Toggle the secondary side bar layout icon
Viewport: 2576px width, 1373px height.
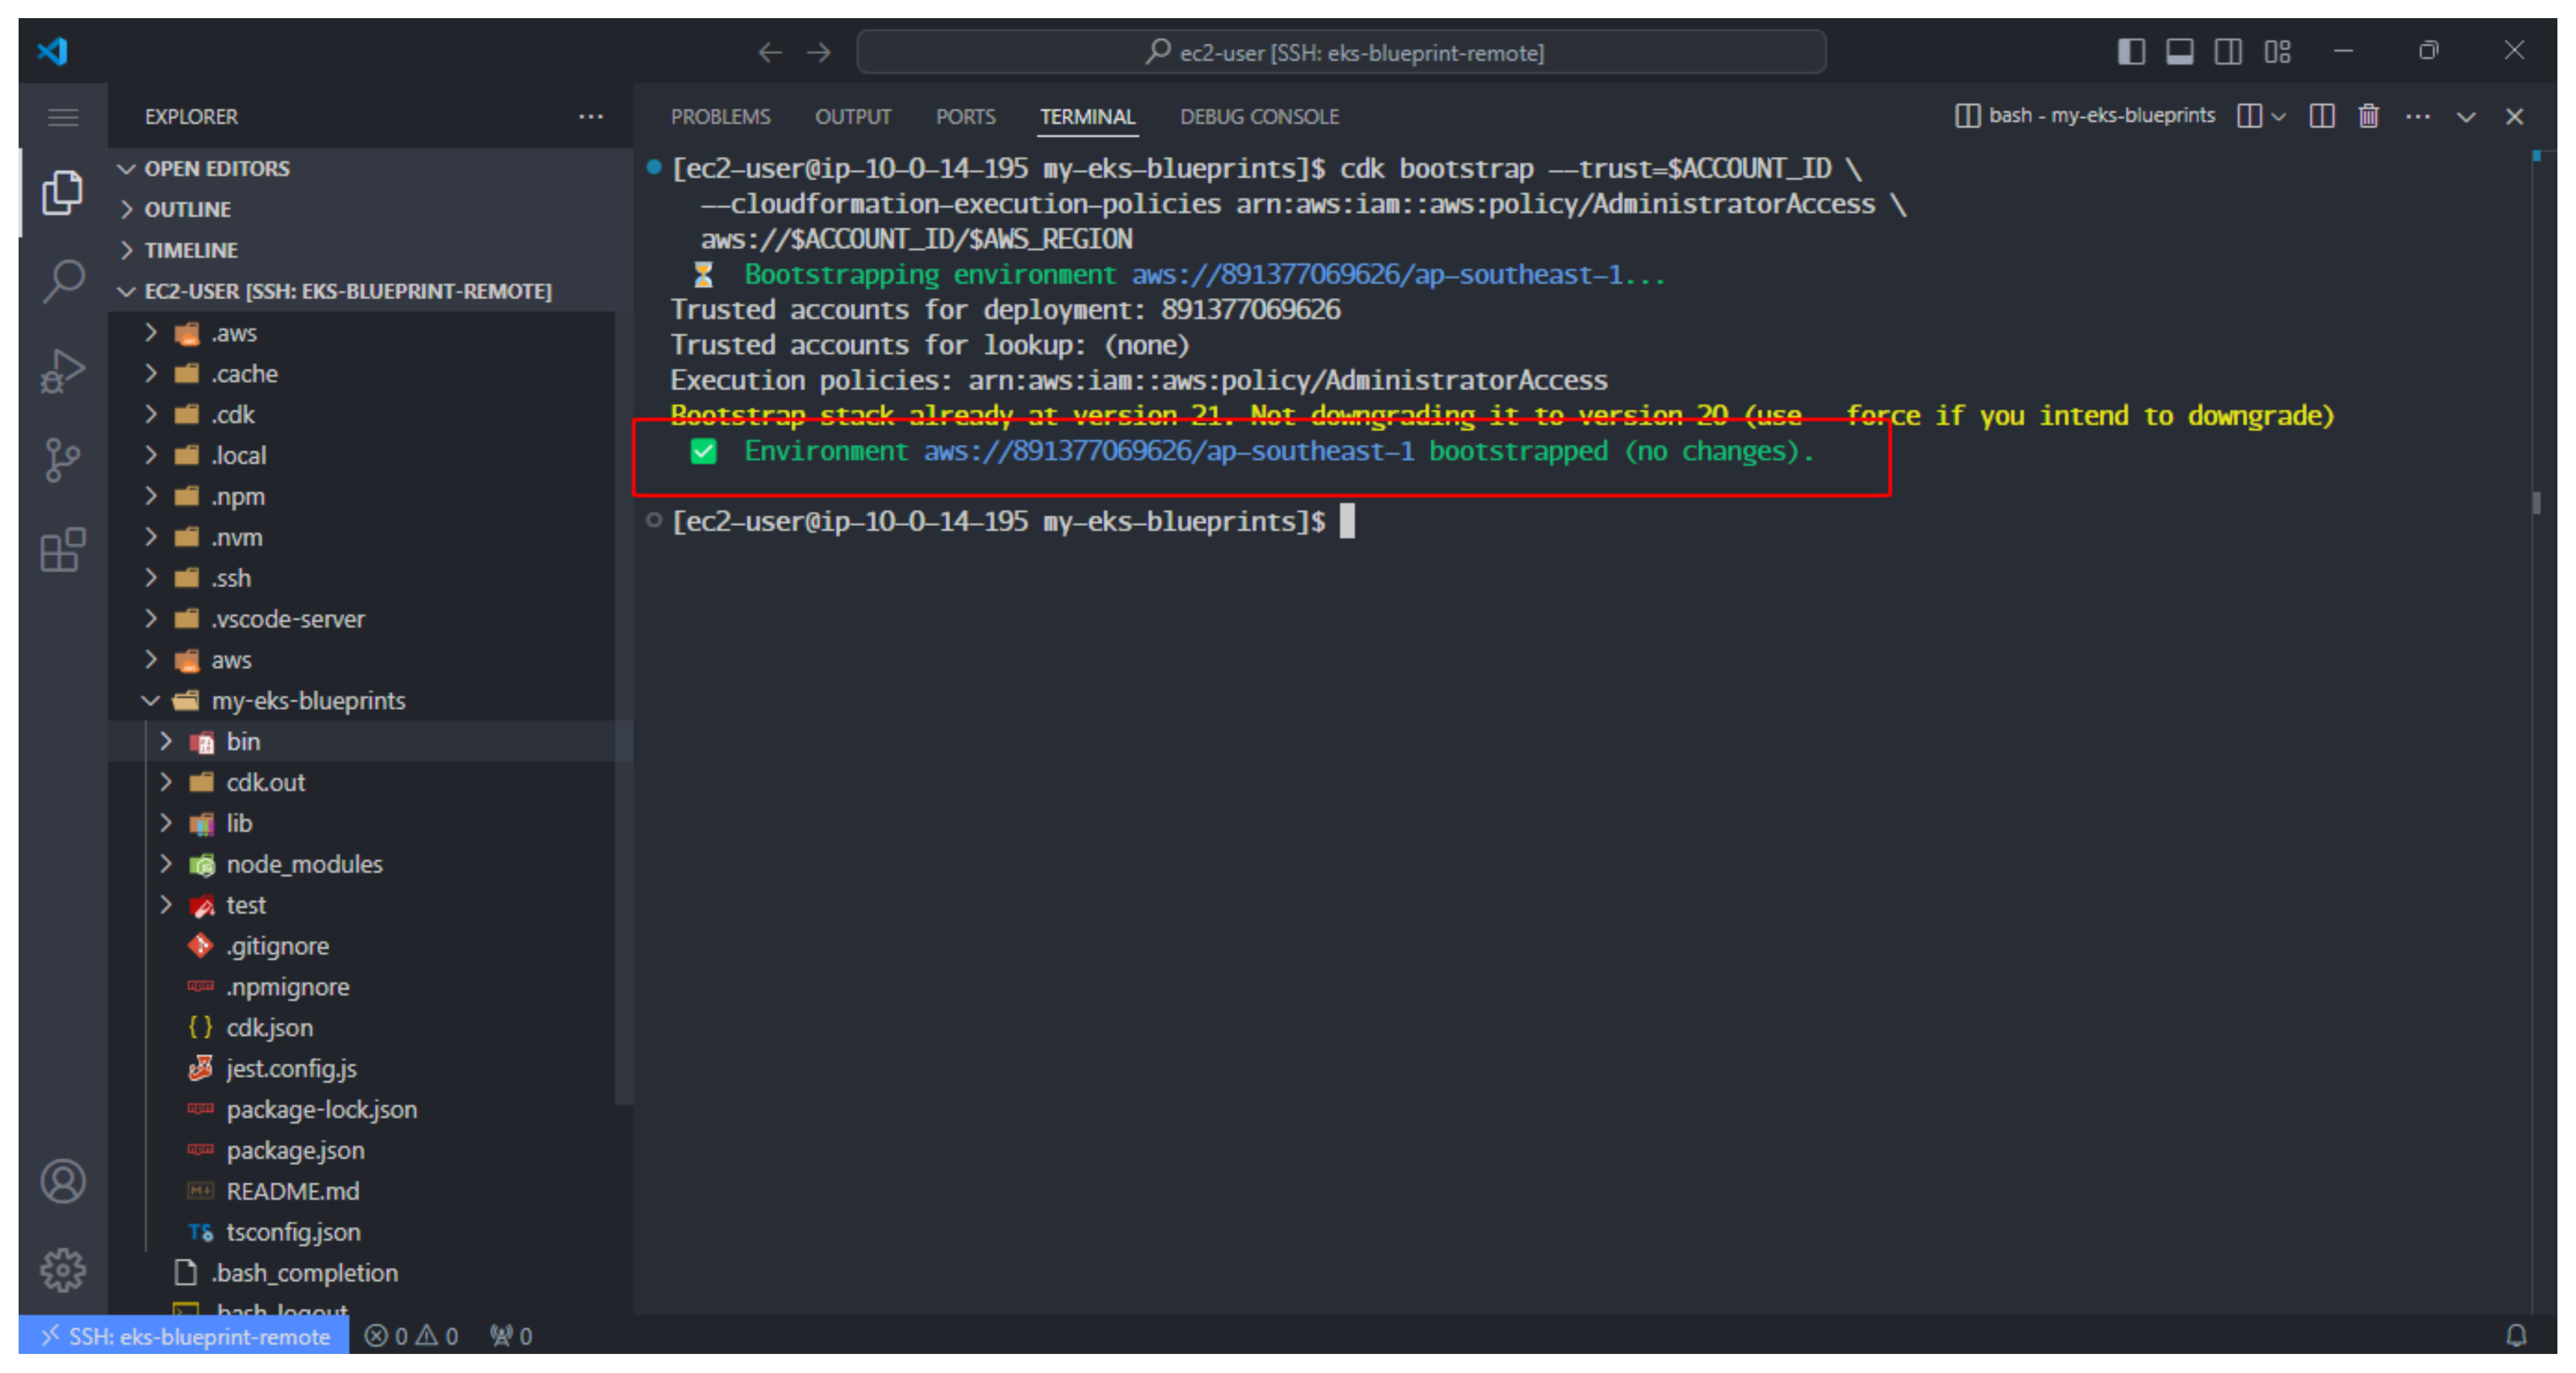point(2228,51)
